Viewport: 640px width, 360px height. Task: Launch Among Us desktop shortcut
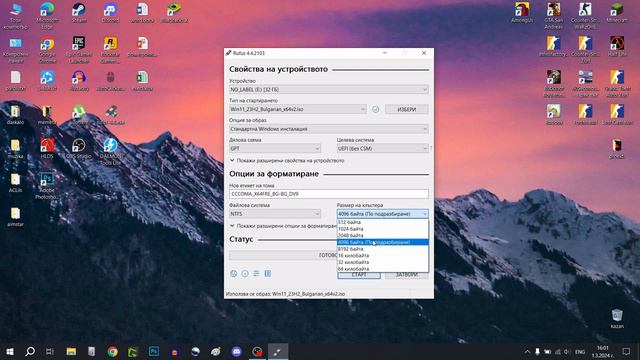[522, 13]
